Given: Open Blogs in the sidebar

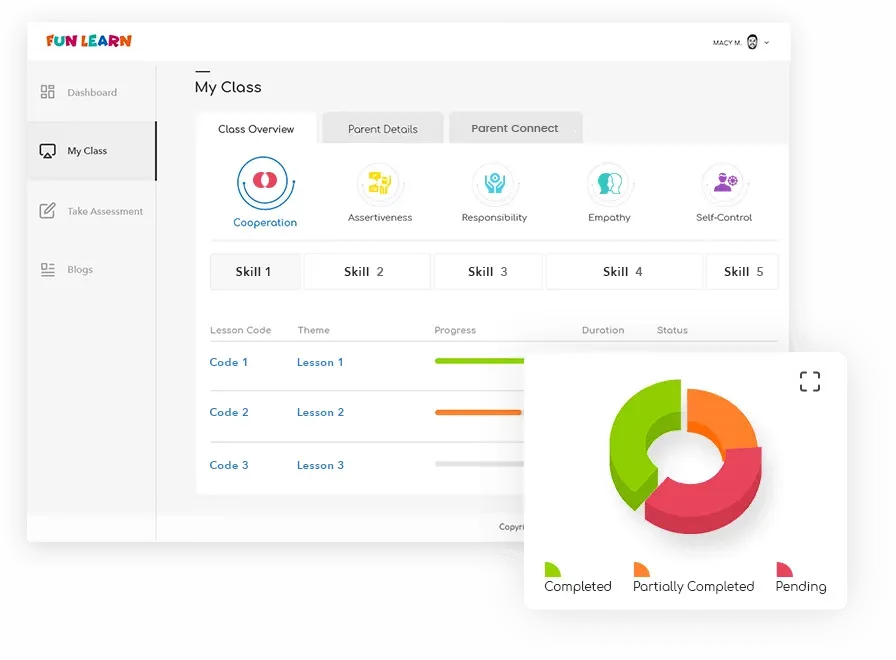Looking at the screenshot, I should pyautogui.click(x=80, y=270).
